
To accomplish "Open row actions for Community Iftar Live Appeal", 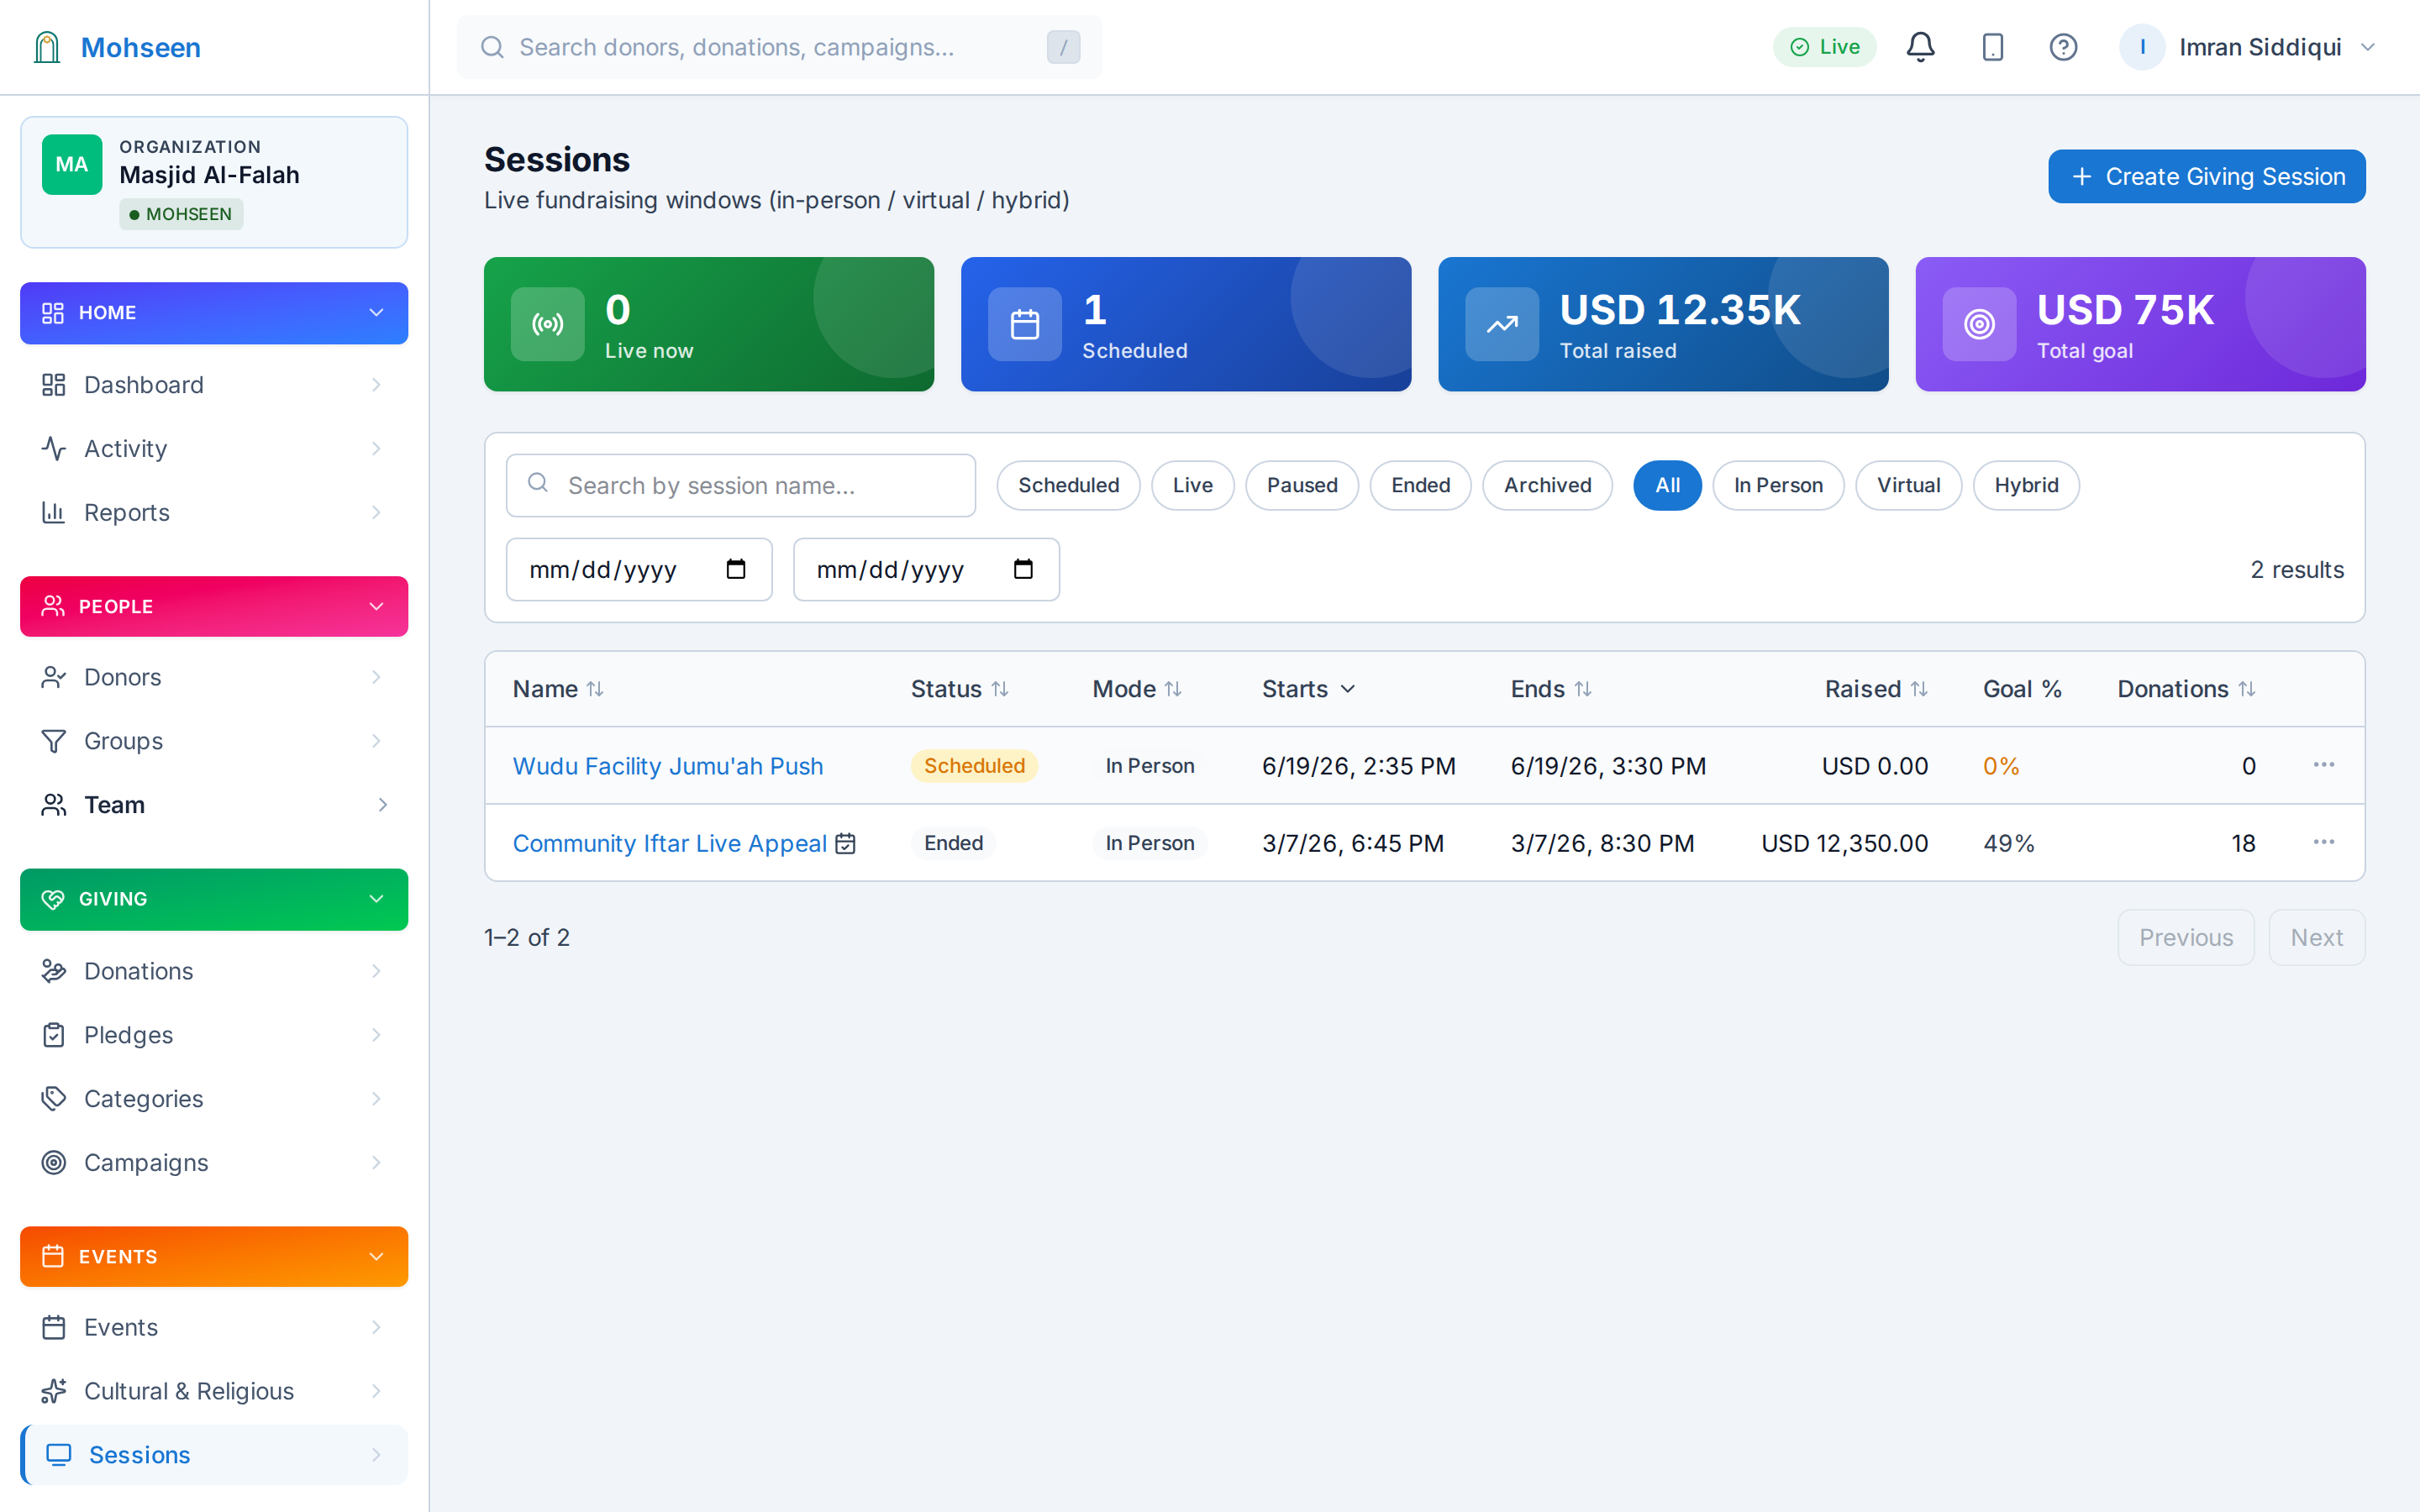I will click(x=2323, y=842).
